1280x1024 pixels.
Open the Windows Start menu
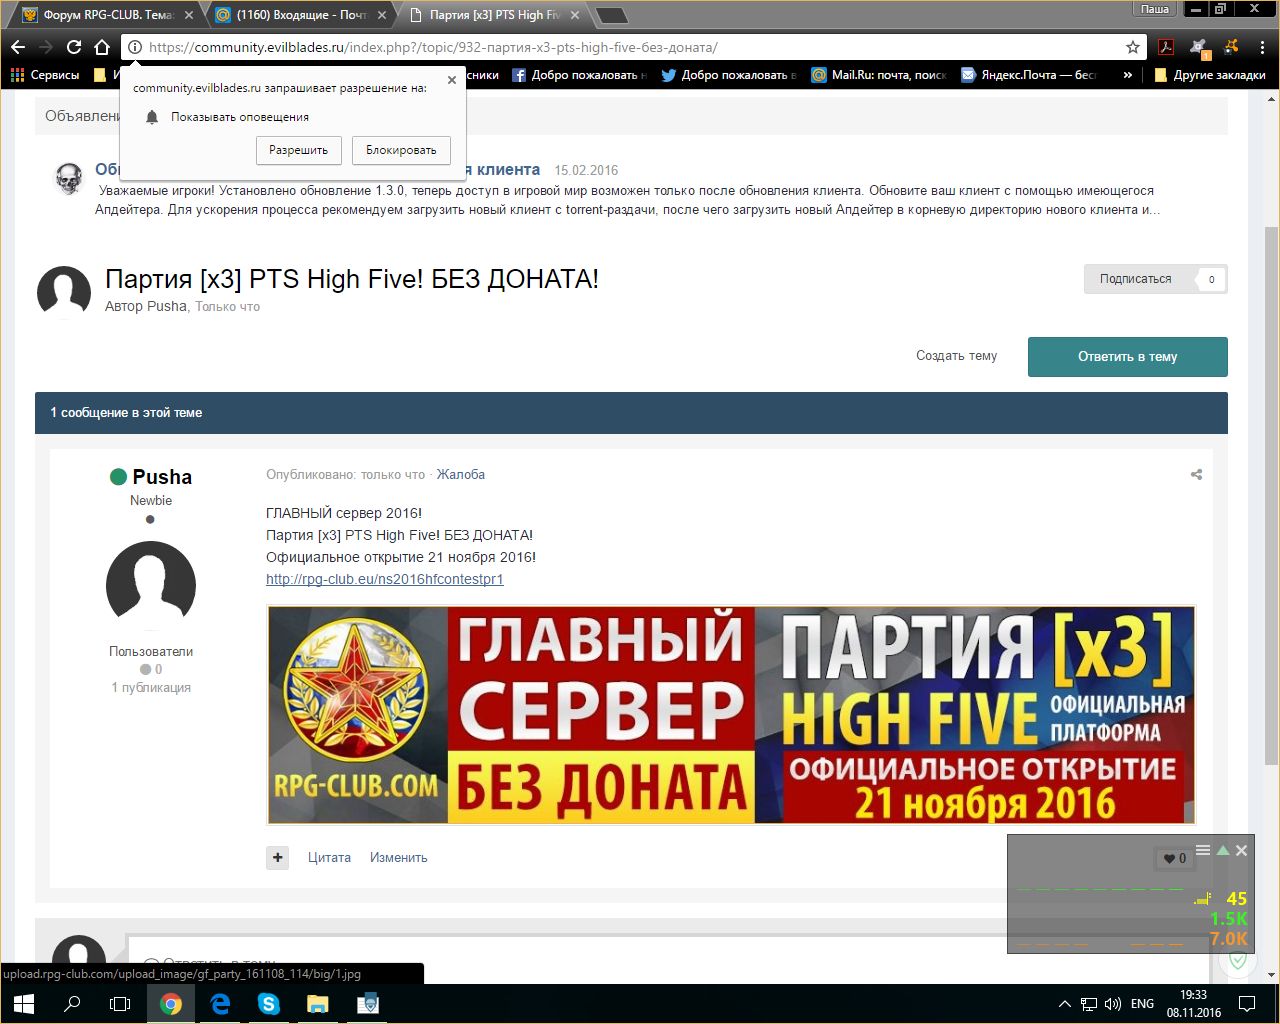24,1004
